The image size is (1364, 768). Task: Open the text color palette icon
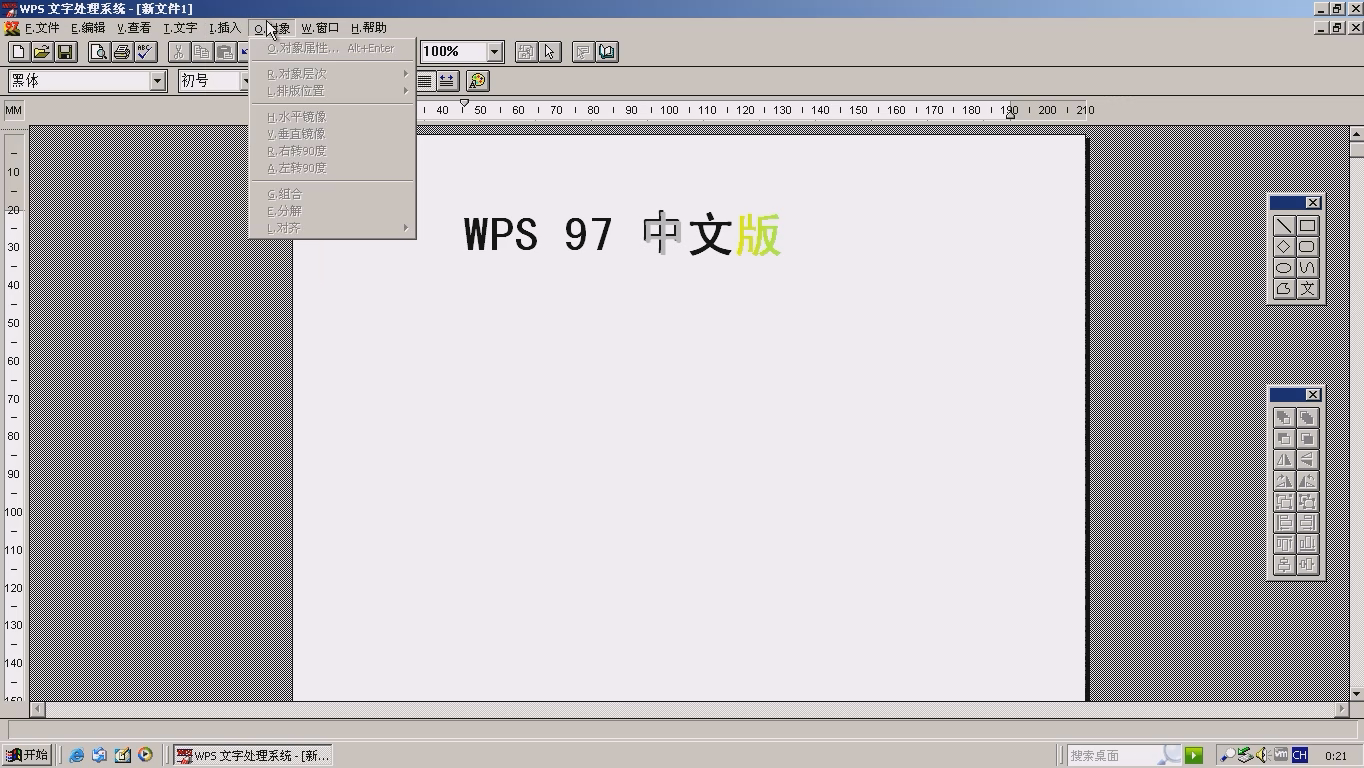coord(478,81)
